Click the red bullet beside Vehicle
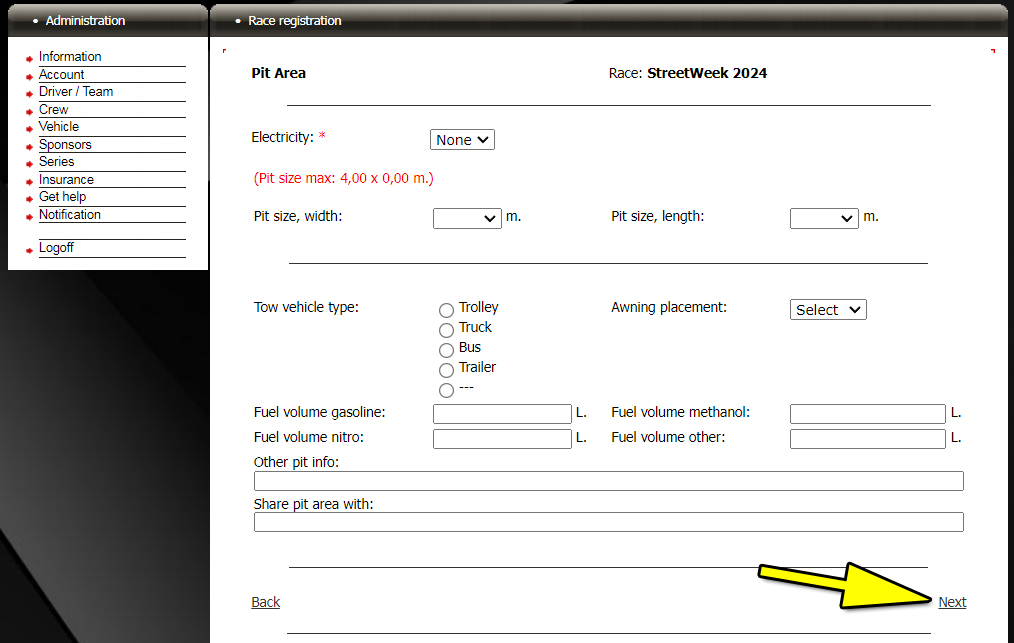1014x643 pixels. (29, 129)
